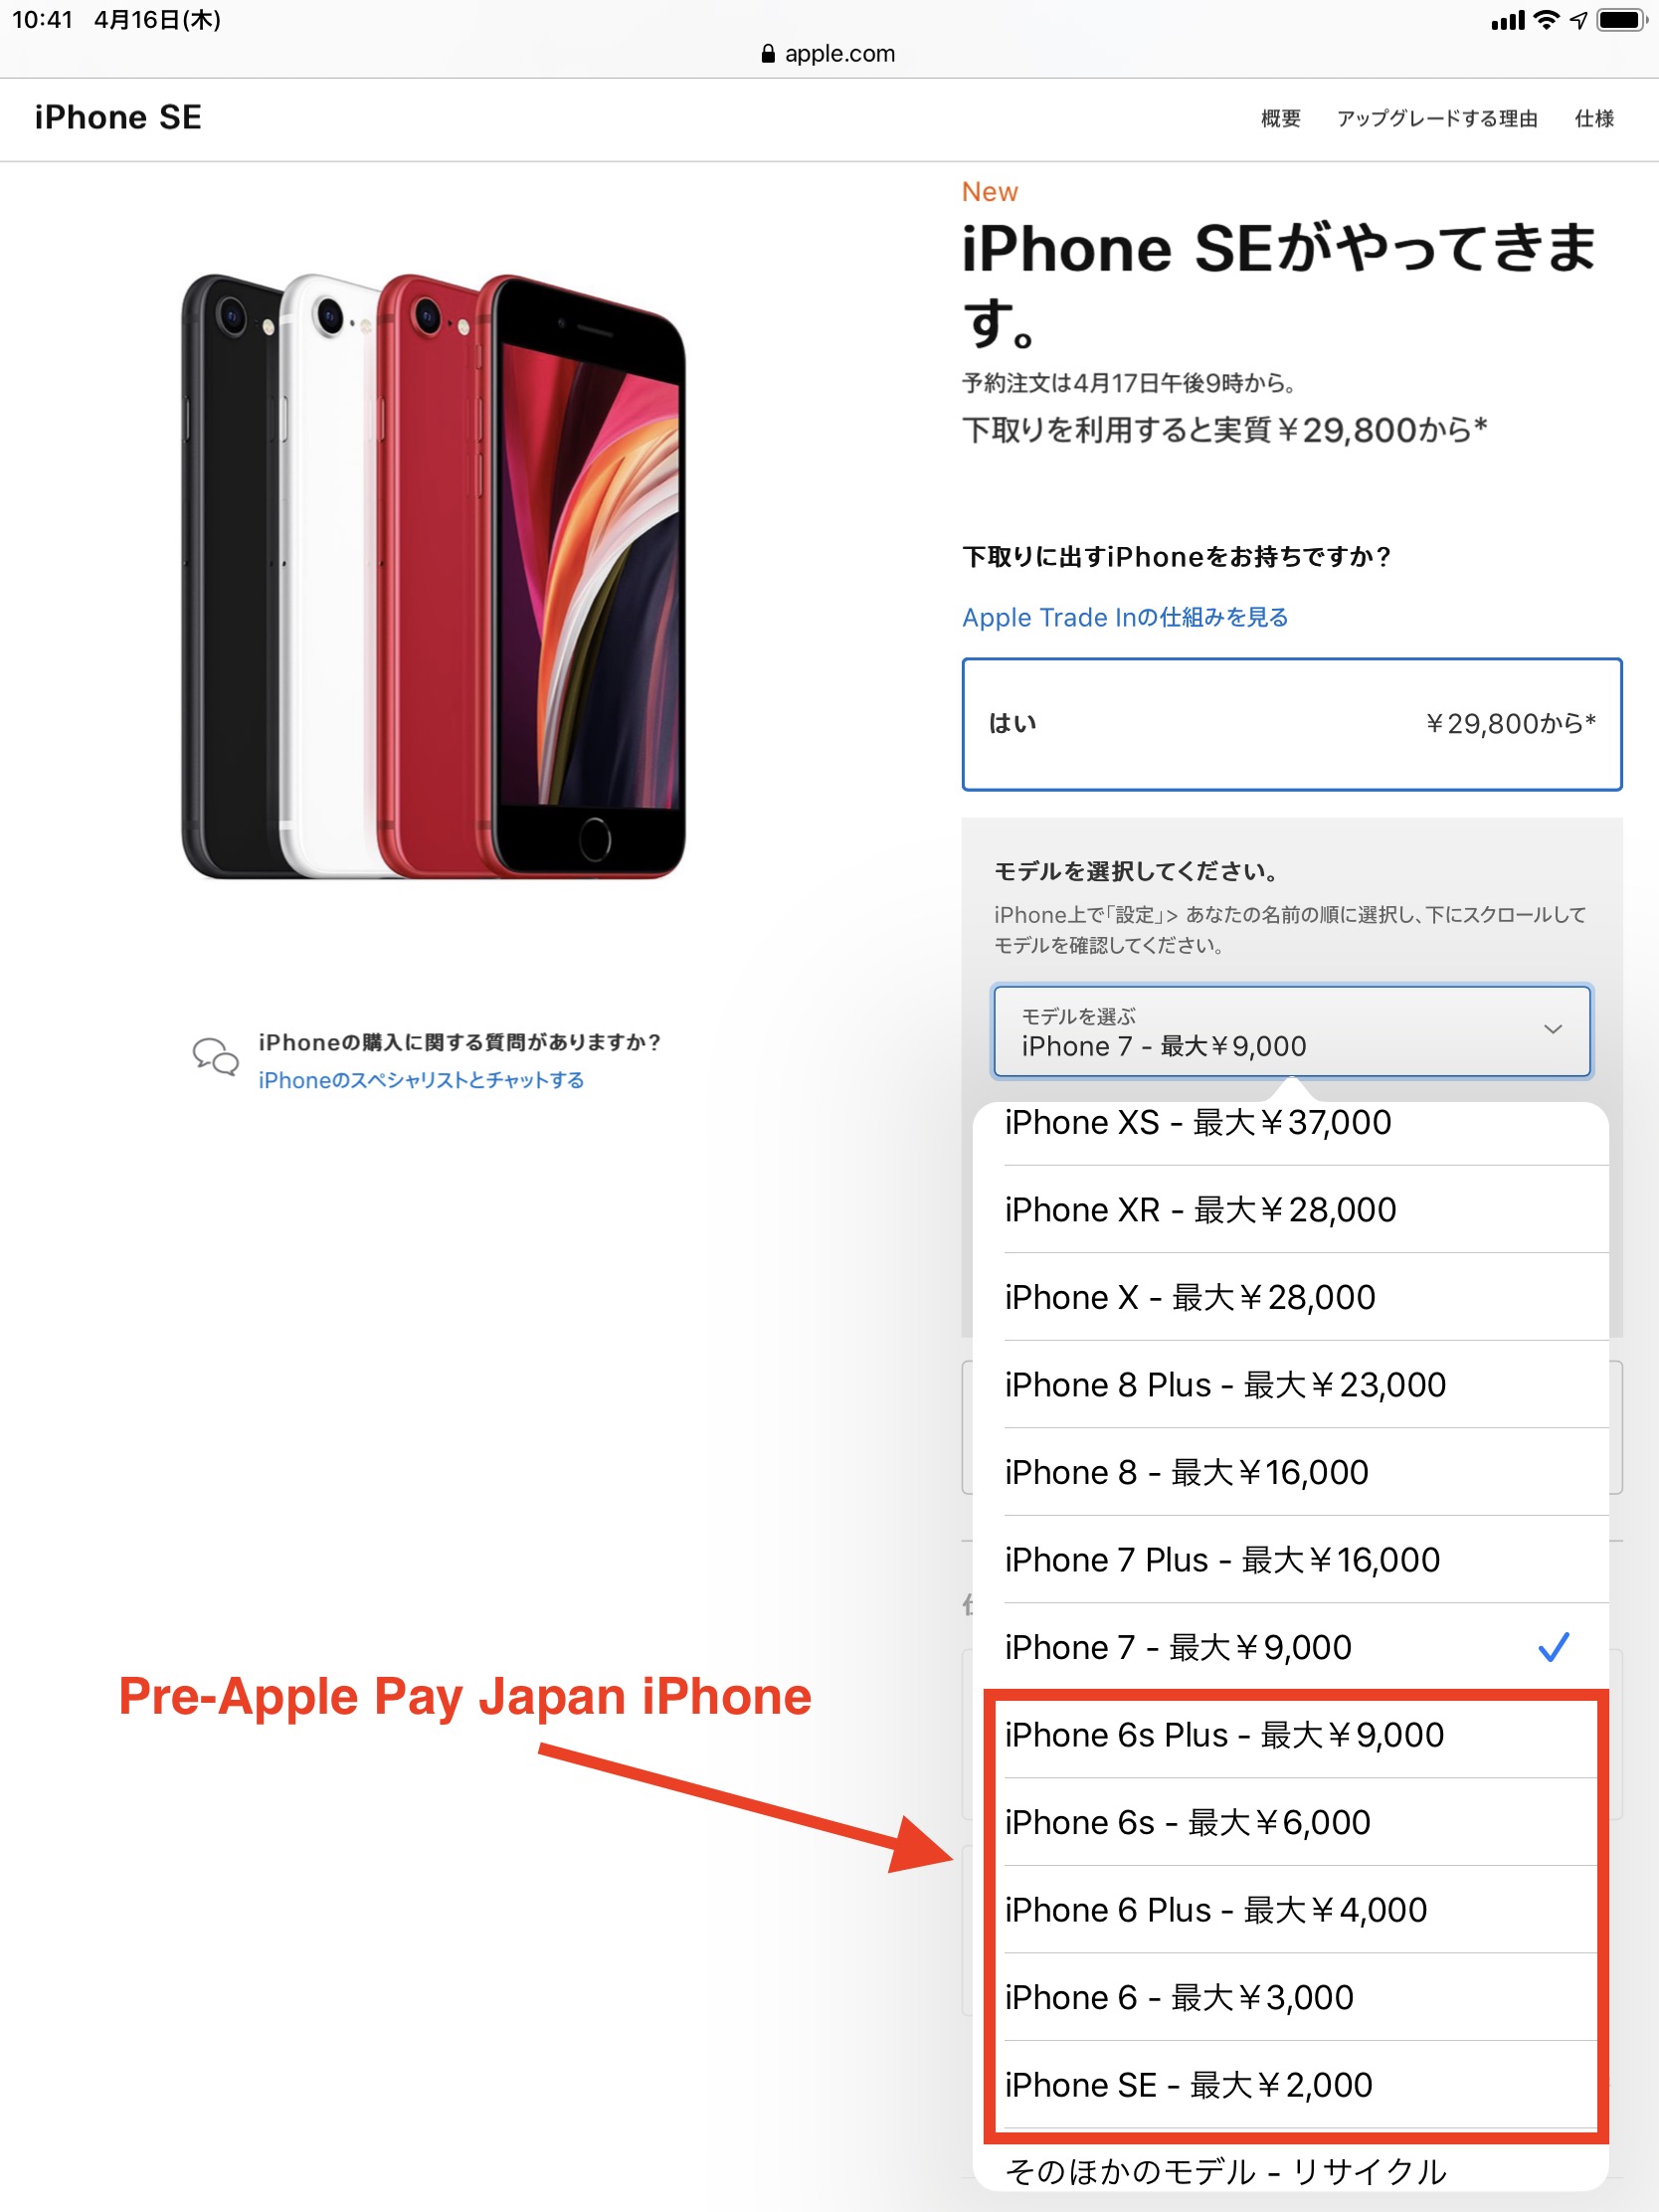Image resolution: width=1659 pixels, height=2212 pixels.
Task: Tap the cellular signal bars icon
Action: [1508, 20]
